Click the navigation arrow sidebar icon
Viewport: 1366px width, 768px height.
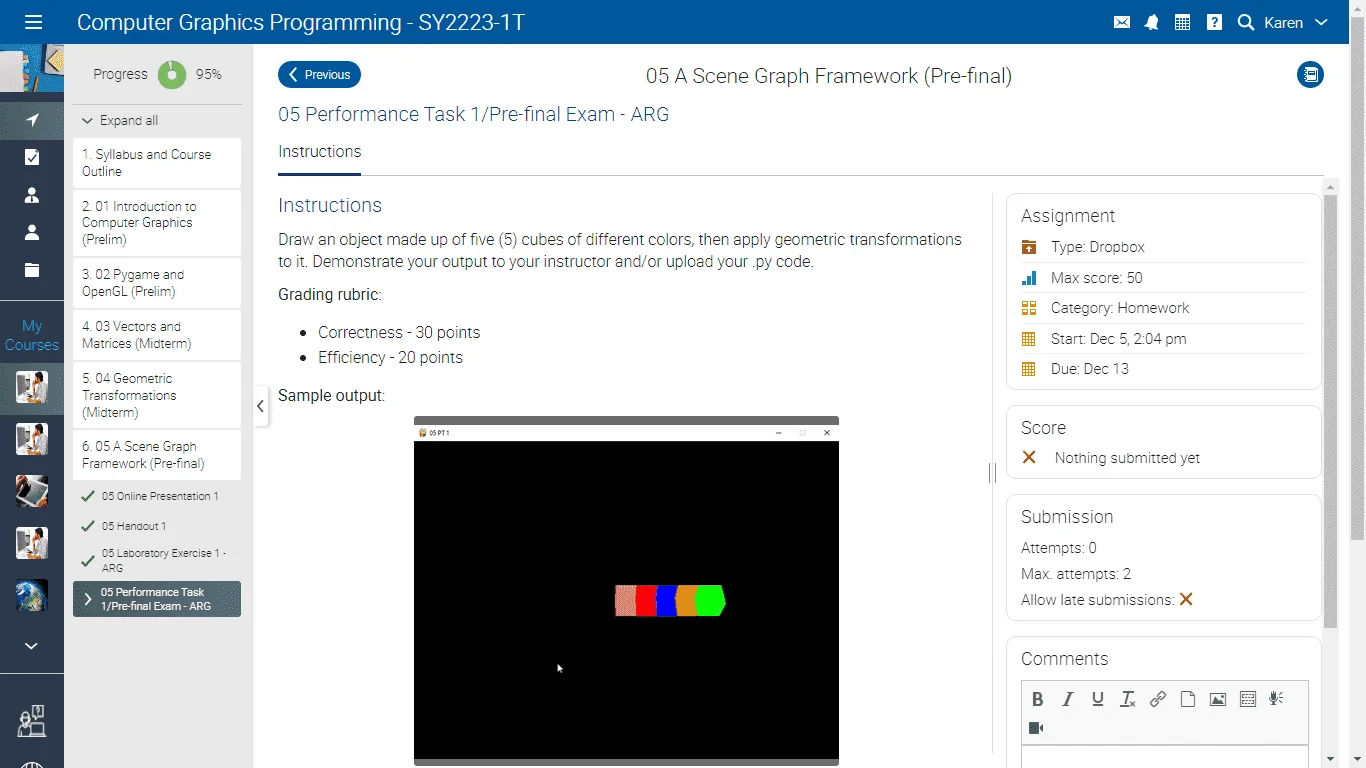[32, 120]
